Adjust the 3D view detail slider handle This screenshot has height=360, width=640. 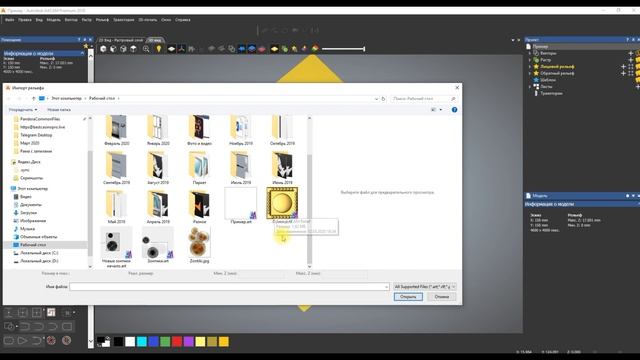tap(364, 49)
